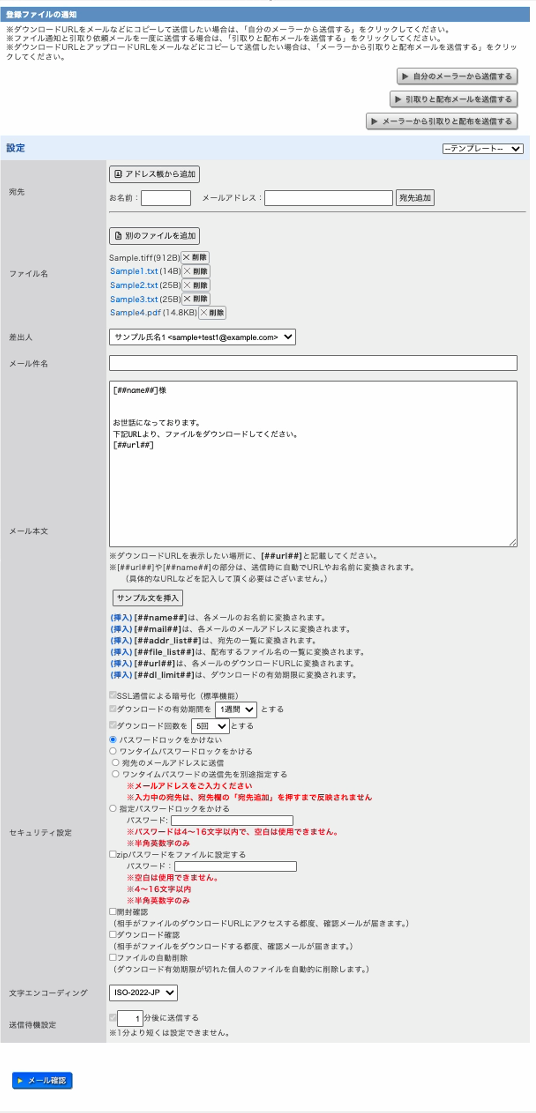Focus the send delay minutes field
Viewport: 536px width, 1113px height.
tap(130, 1018)
